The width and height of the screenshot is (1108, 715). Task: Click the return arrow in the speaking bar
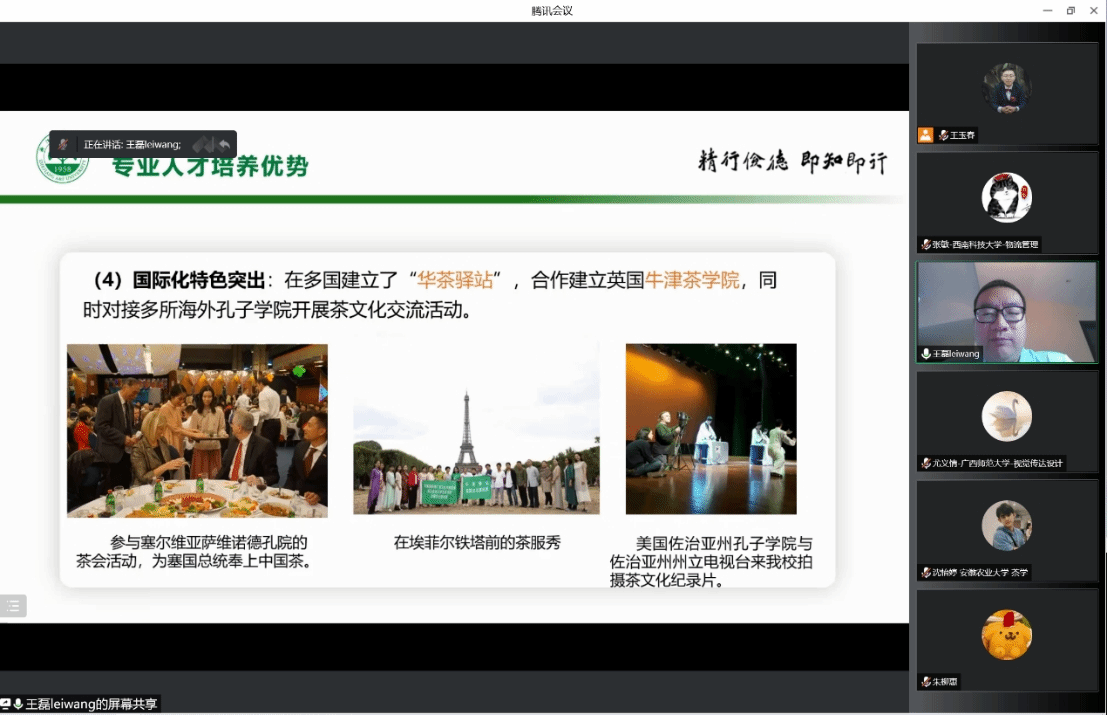[x=224, y=144]
